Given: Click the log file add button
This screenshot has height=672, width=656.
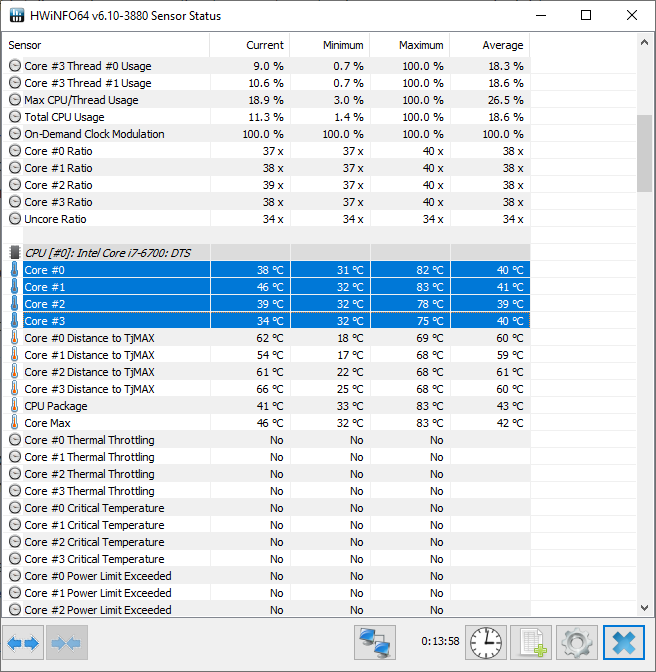Looking at the screenshot, I should coord(532,642).
